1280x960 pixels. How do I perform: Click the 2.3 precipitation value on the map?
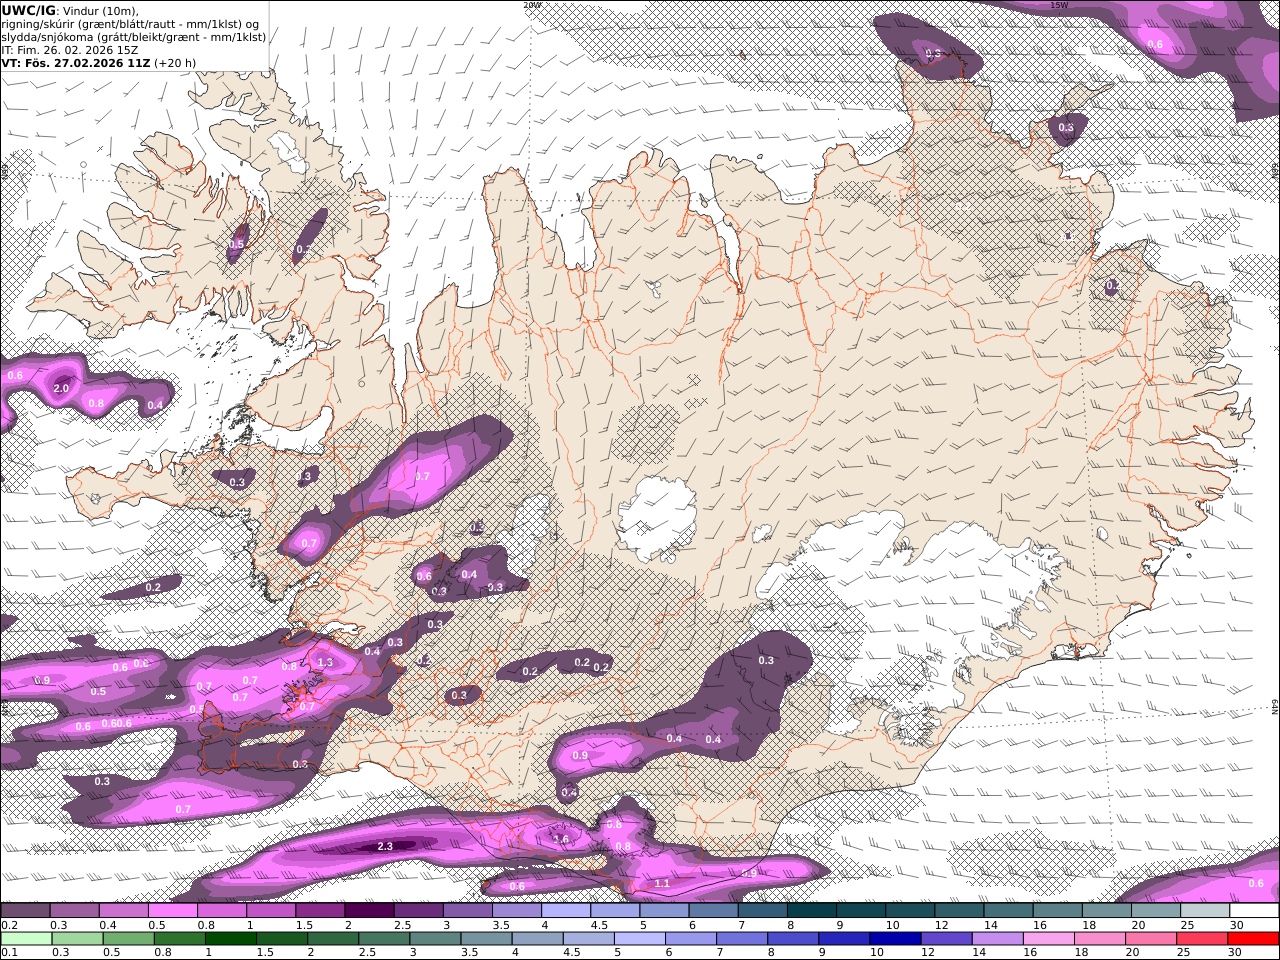(385, 846)
